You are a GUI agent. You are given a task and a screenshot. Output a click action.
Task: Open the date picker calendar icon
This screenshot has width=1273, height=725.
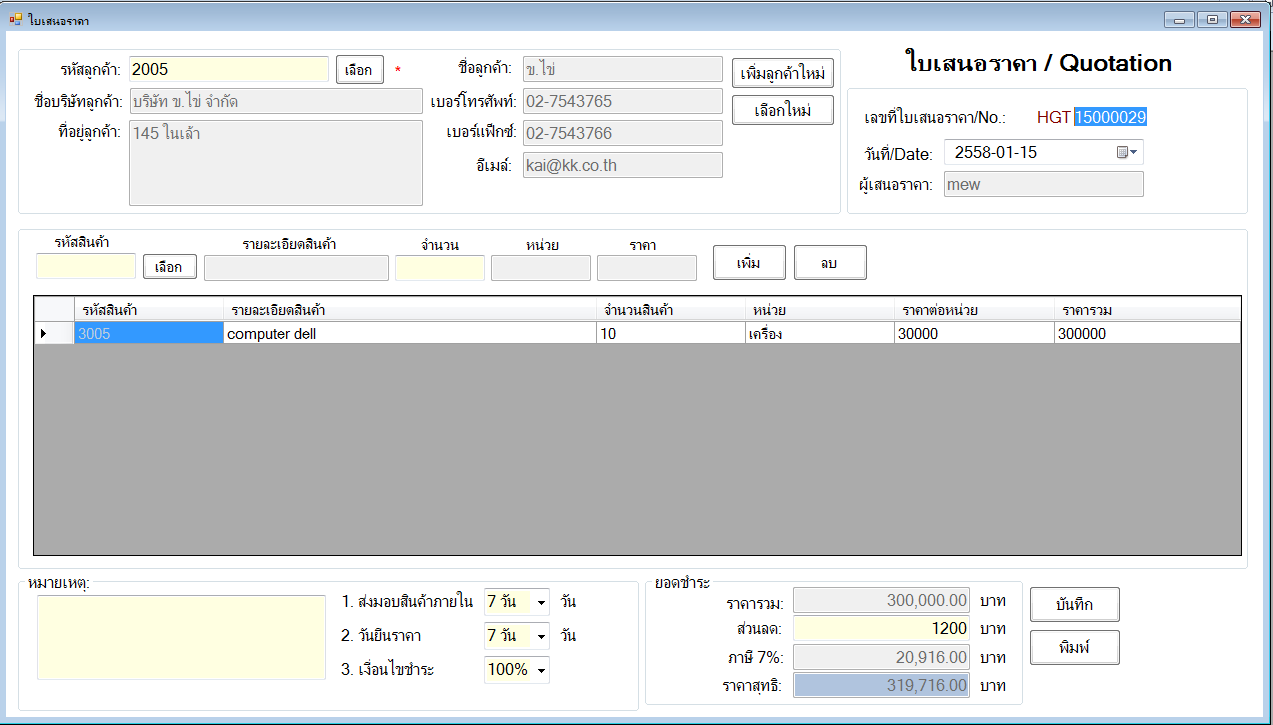pos(1127,153)
